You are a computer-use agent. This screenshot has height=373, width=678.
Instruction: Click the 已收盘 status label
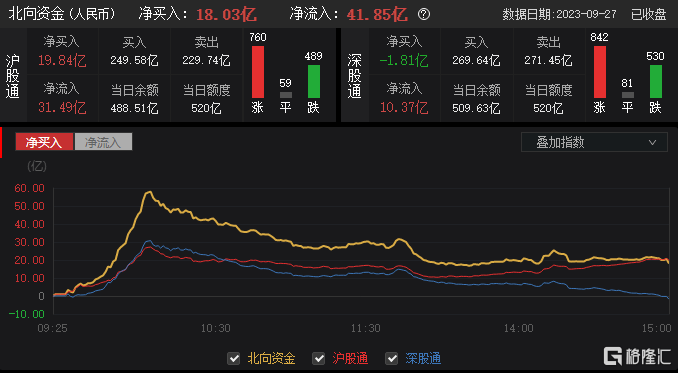pos(648,15)
